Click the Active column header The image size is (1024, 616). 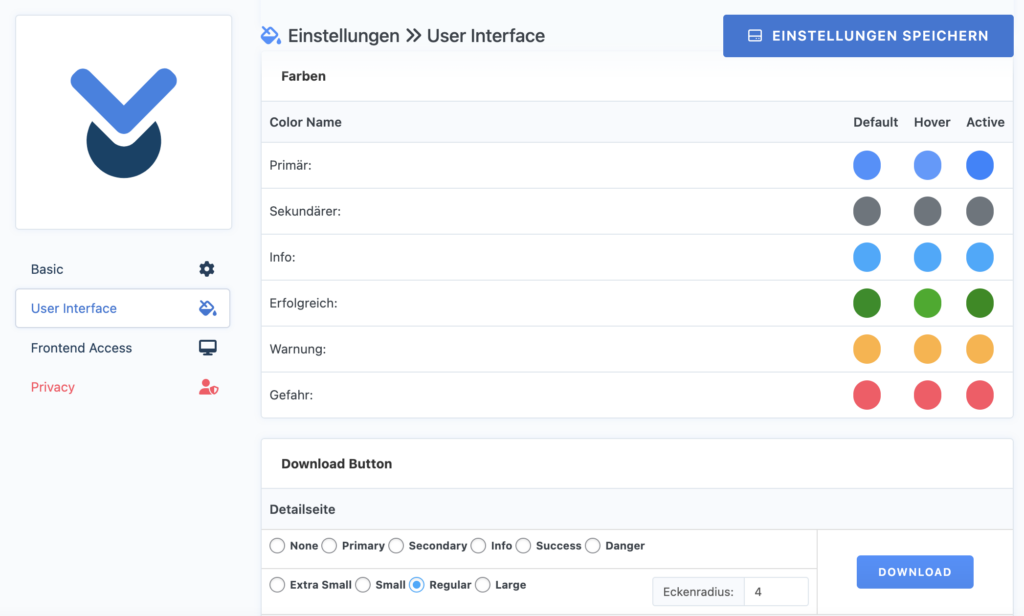pos(985,122)
